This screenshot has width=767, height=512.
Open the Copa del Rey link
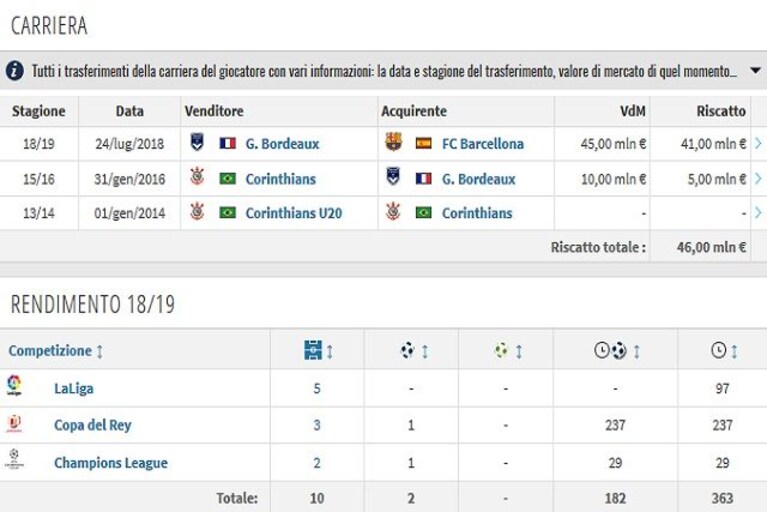point(92,425)
